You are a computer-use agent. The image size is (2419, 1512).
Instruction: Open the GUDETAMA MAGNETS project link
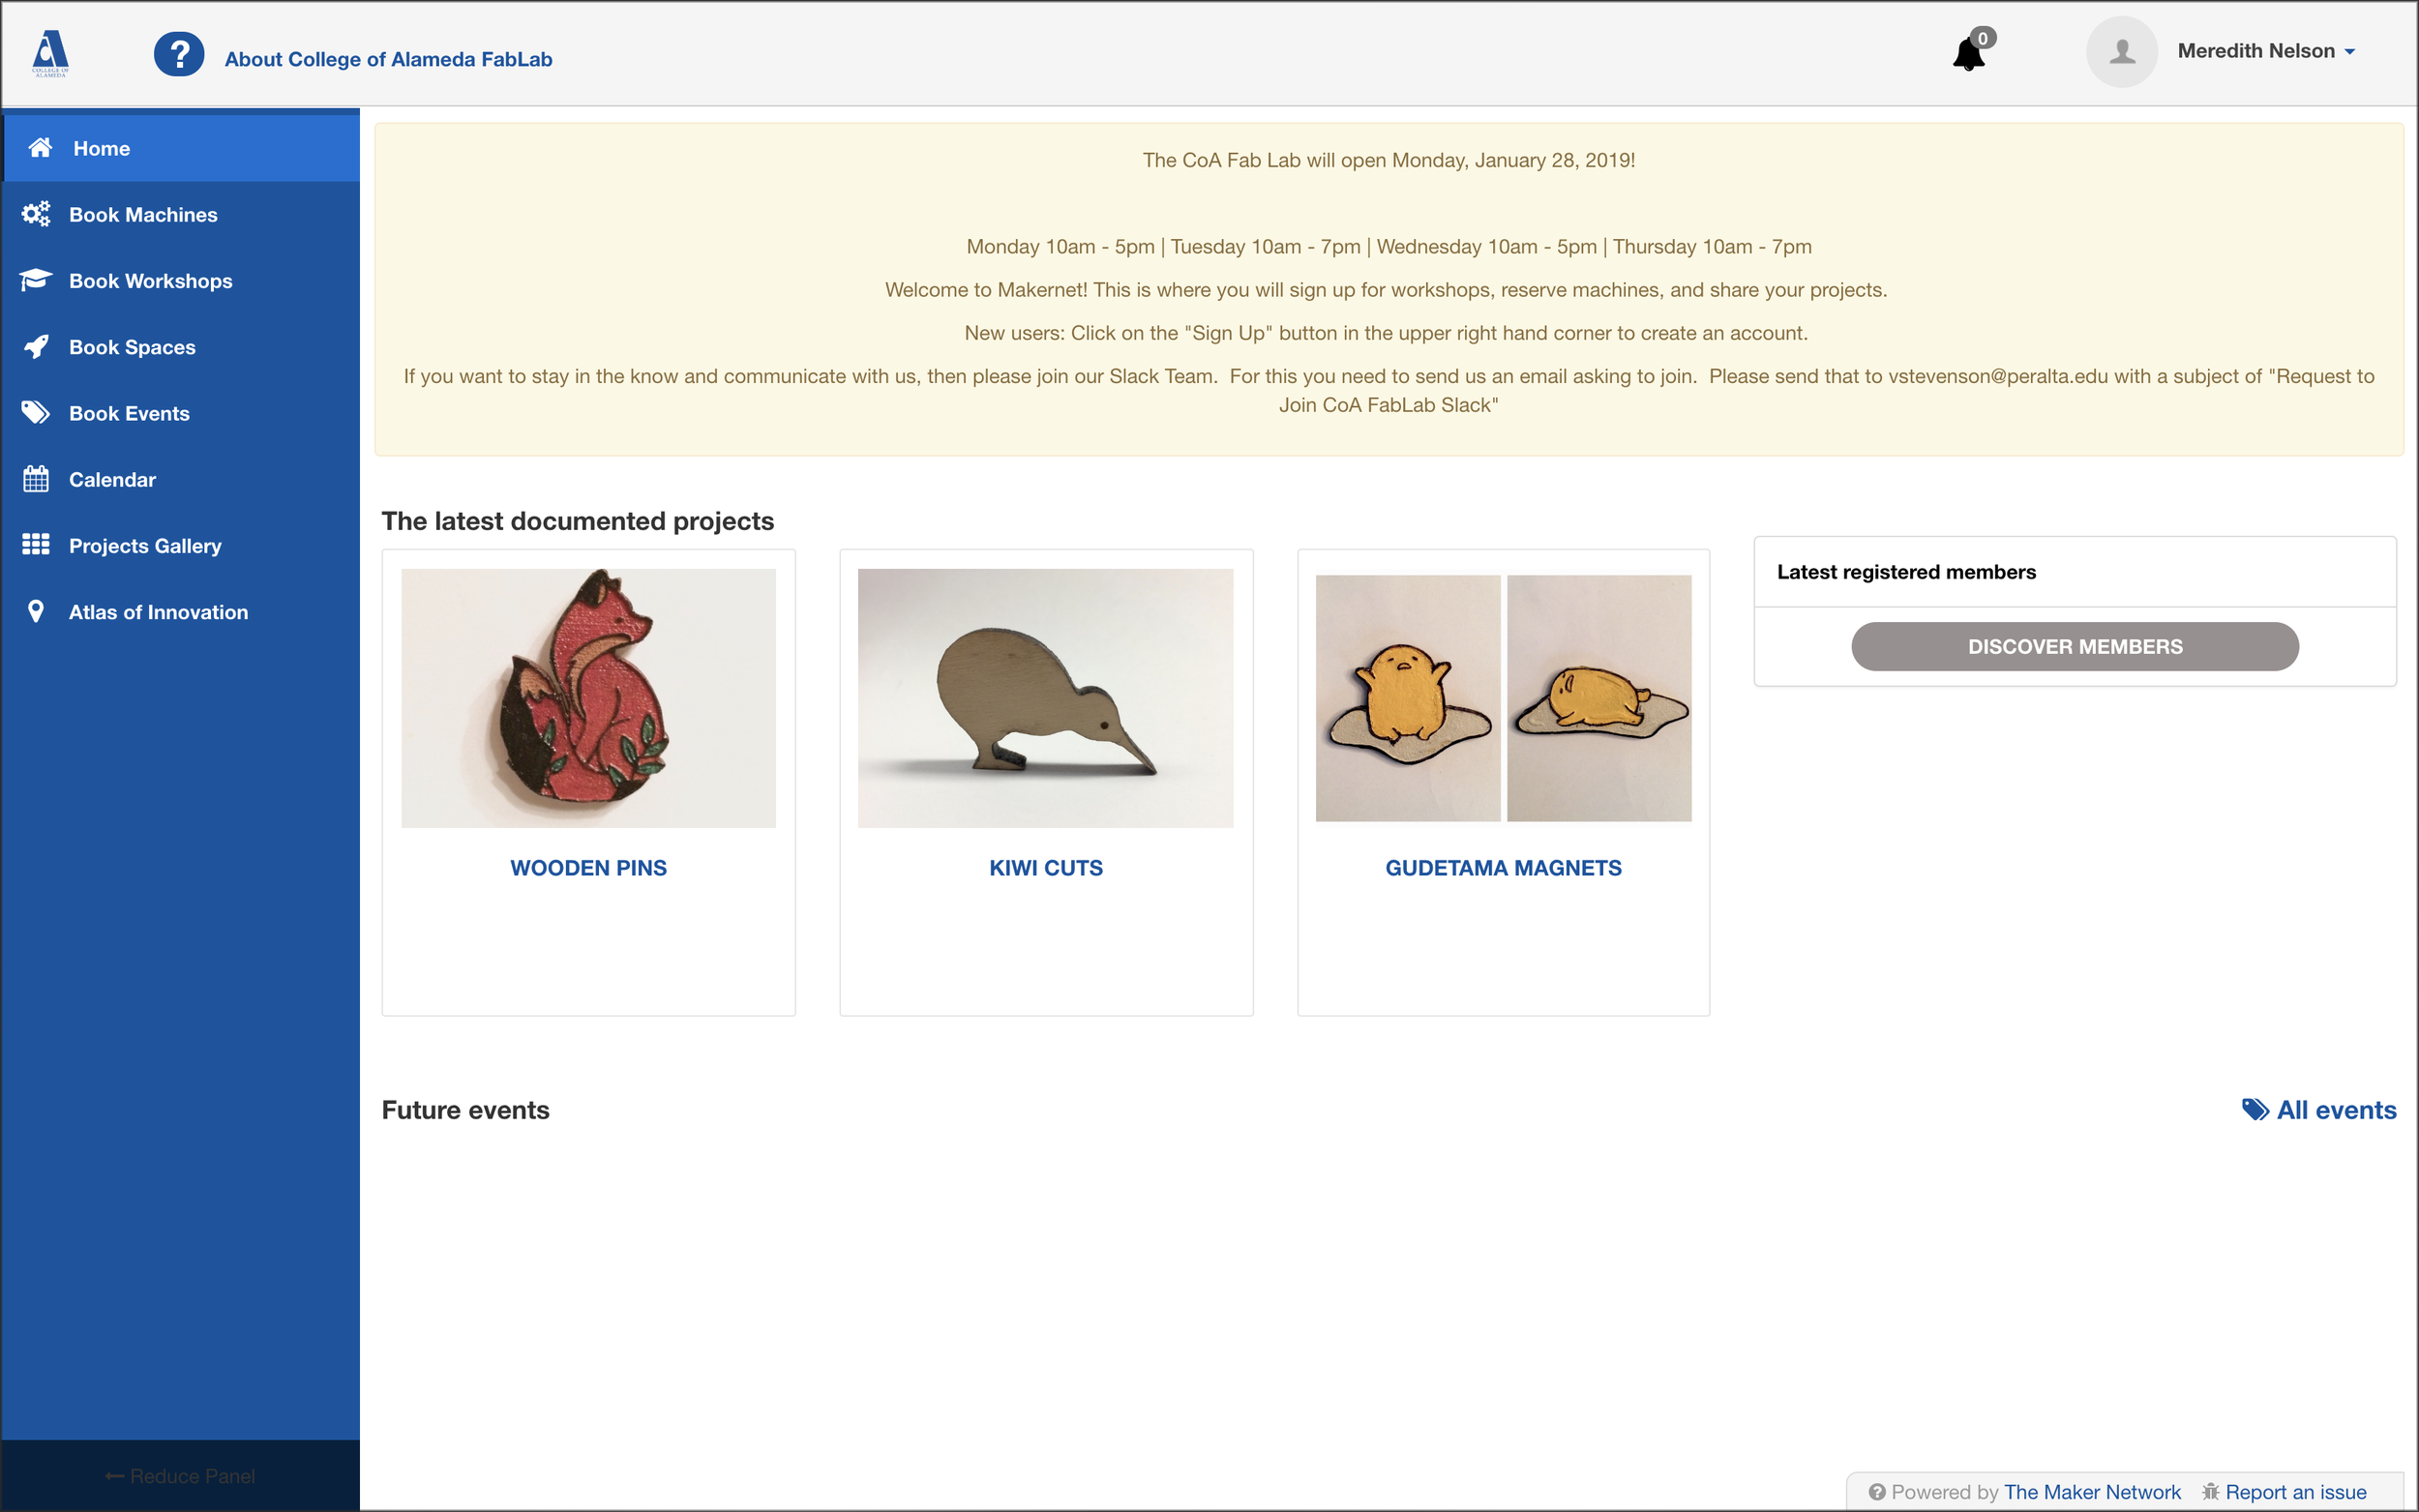1503,868
